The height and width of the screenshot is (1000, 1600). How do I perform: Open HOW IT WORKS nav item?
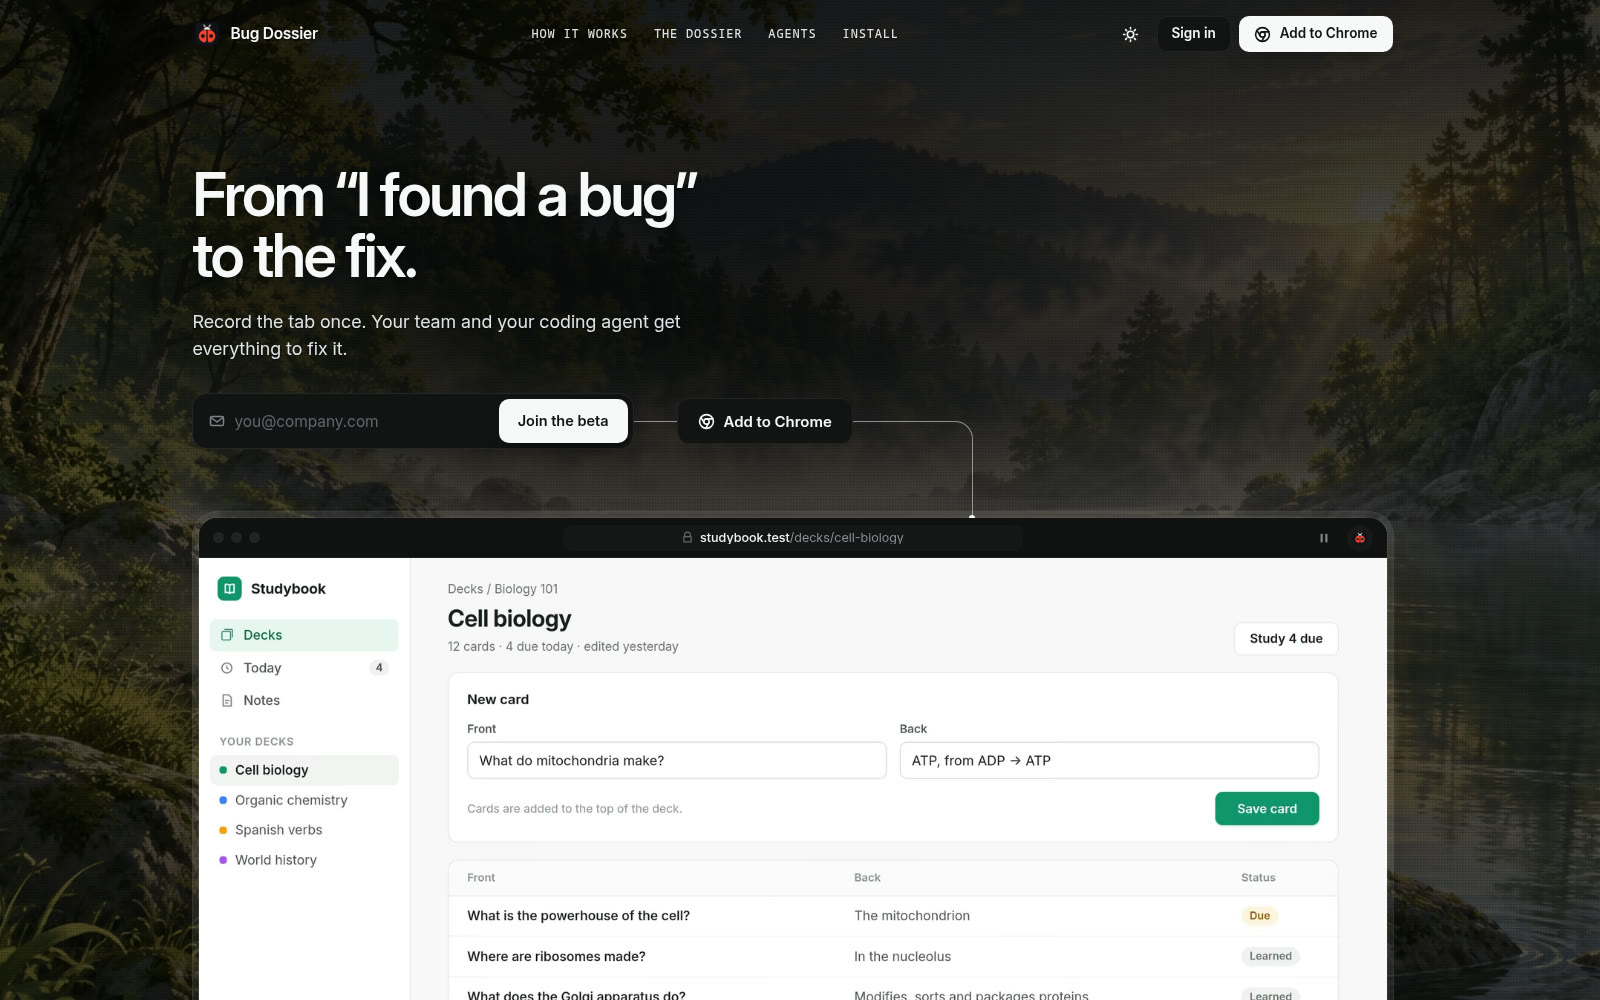click(579, 34)
